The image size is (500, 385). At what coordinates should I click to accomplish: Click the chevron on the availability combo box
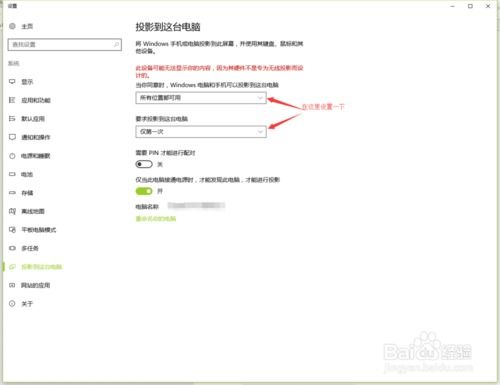click(x=260, y=98)
